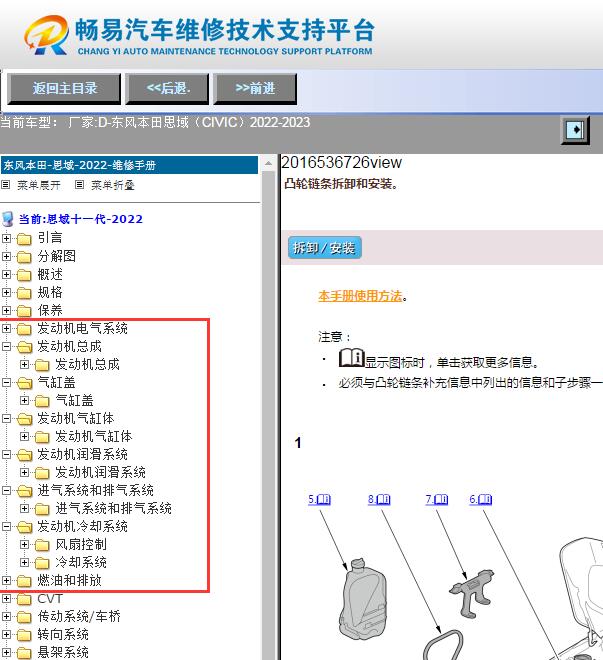Expand the 发动机电气系统 tree node
The image size is (603, 660).
(x=6, y=328)
